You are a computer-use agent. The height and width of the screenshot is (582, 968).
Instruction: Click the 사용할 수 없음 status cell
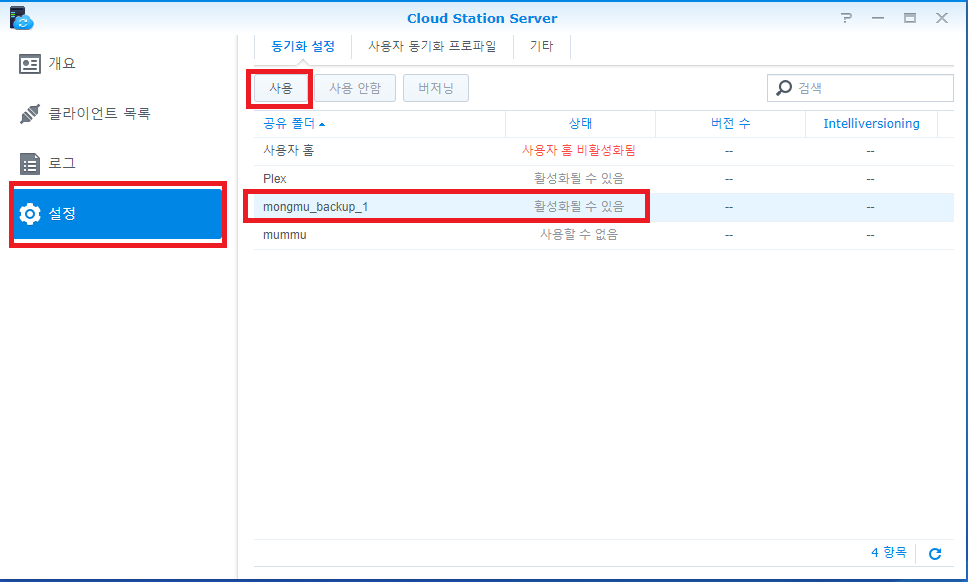tap(578, 235)
